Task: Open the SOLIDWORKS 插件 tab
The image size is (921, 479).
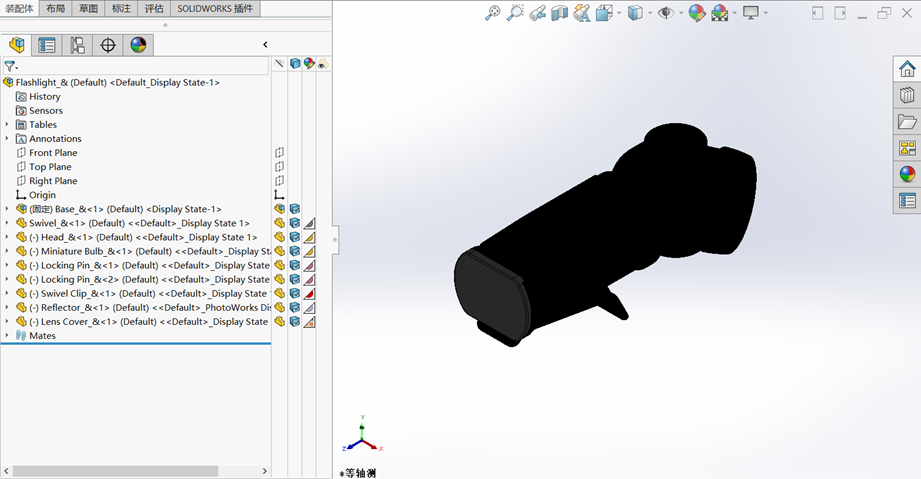Action: pyautogui.click(x=215, y=8)
